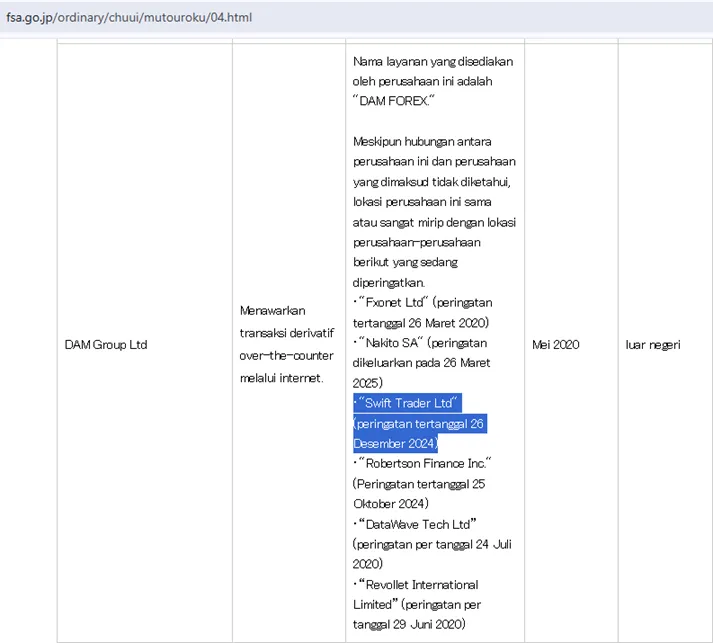Click the "DAM FOREX" service name text

[x=394, y=101]
